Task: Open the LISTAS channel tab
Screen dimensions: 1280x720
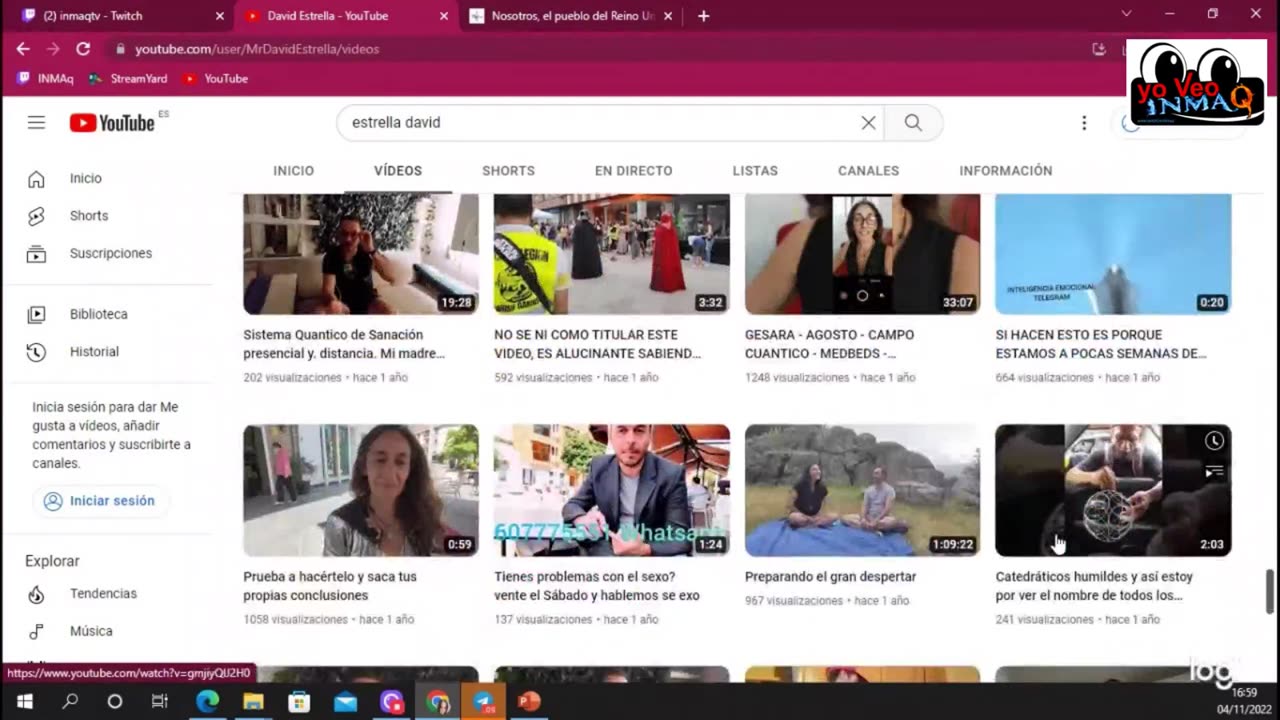Action: (755, 171)
